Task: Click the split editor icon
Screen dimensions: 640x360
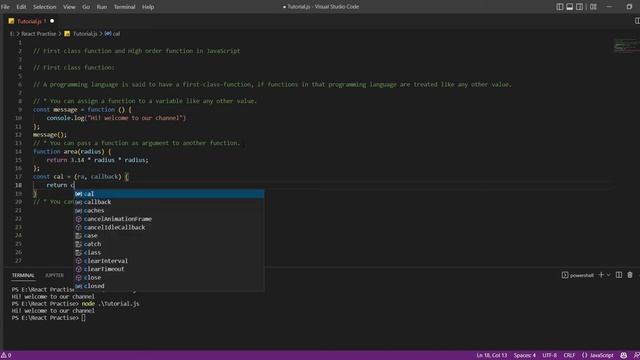Action: click(x=637, y=21)
